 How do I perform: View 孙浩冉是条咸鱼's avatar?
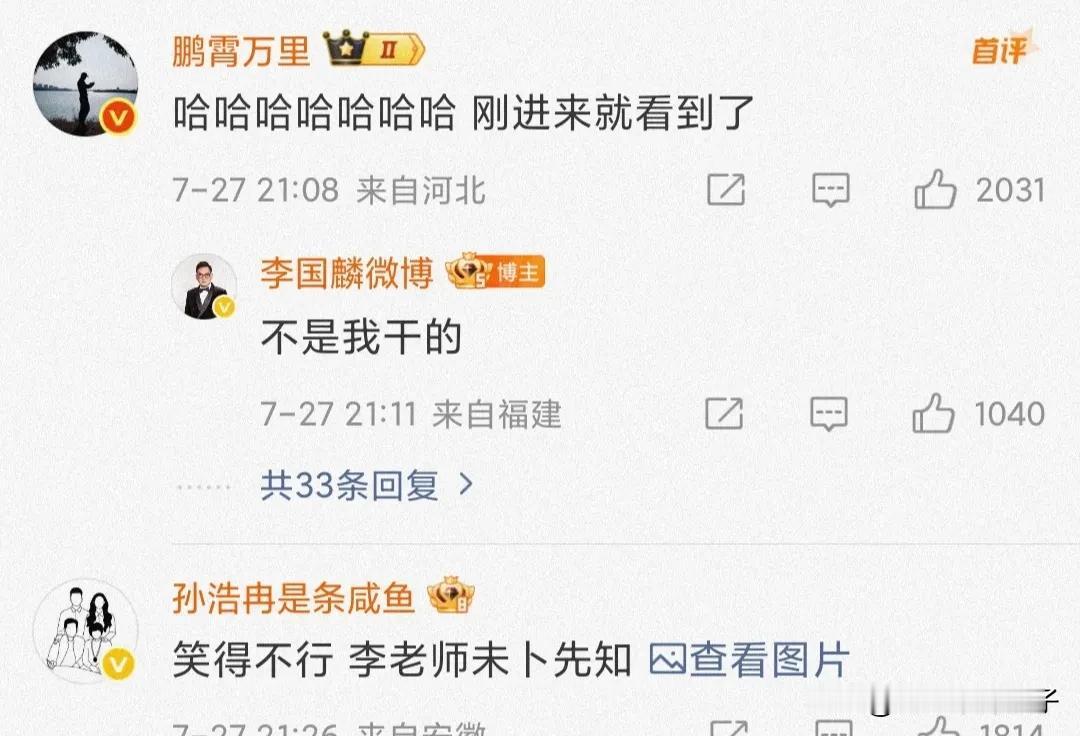click(x=85, y=631)
